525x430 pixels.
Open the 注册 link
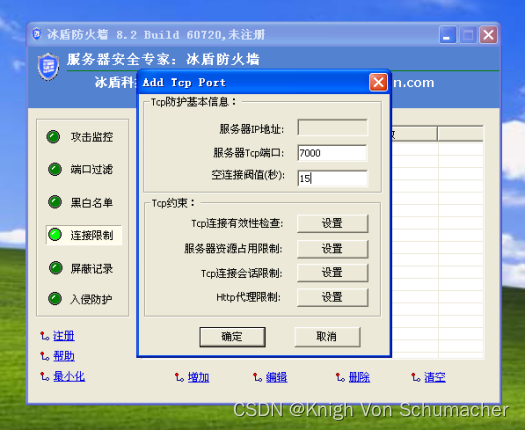(64, 336)
